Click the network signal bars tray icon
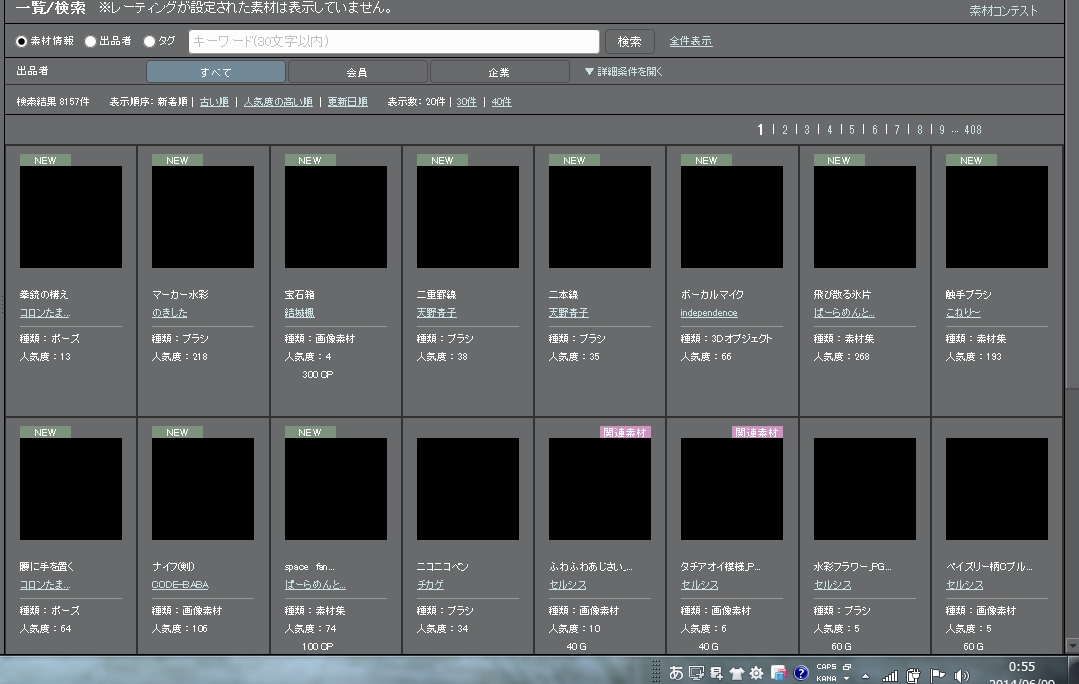Screen dimensions: 1079x684 pyautogui.click(x=890, y=675)
